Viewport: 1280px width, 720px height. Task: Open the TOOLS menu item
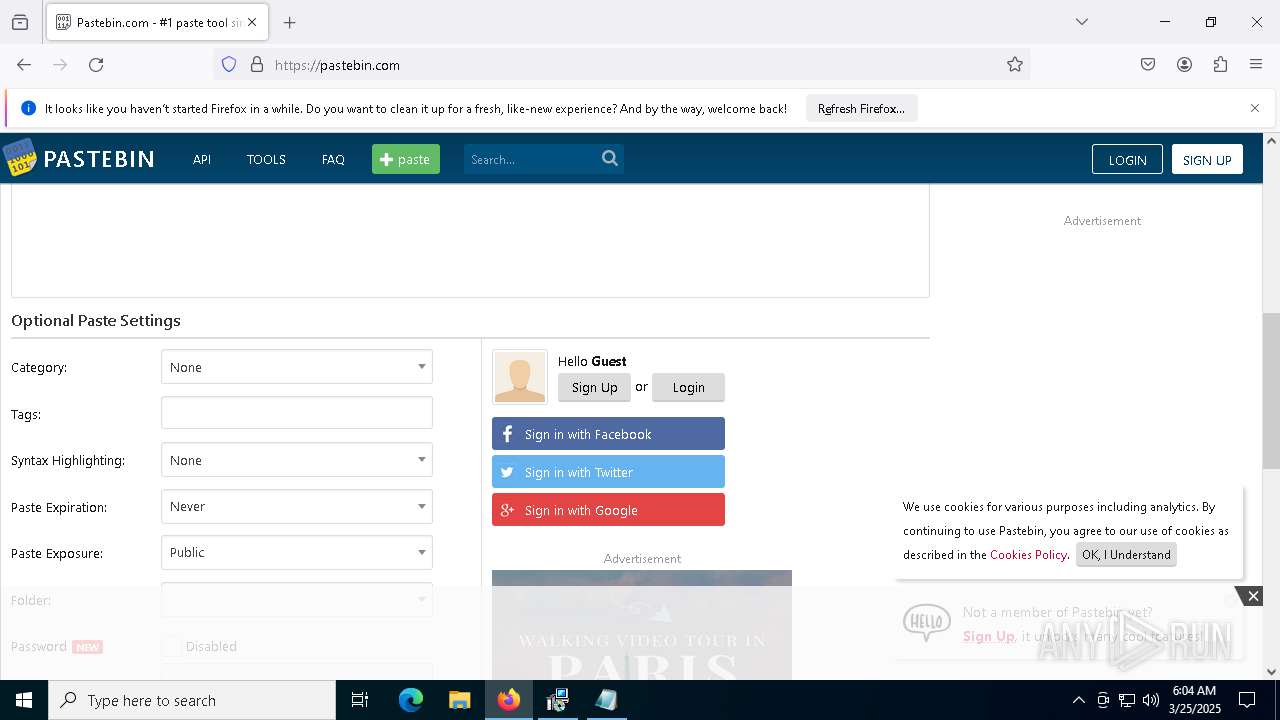[266, 159]
